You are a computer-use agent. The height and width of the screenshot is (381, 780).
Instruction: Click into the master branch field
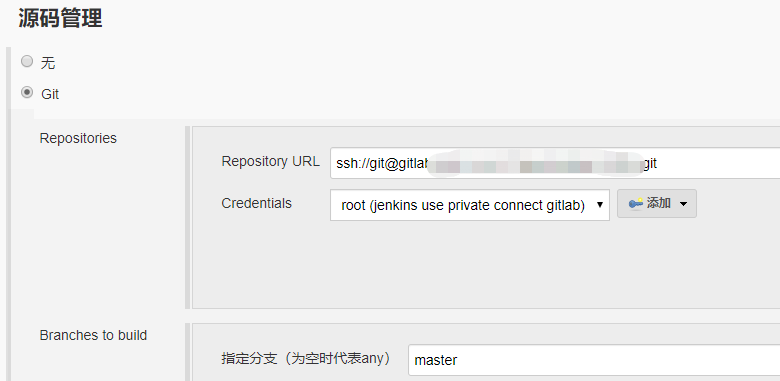tap(594, 360)
